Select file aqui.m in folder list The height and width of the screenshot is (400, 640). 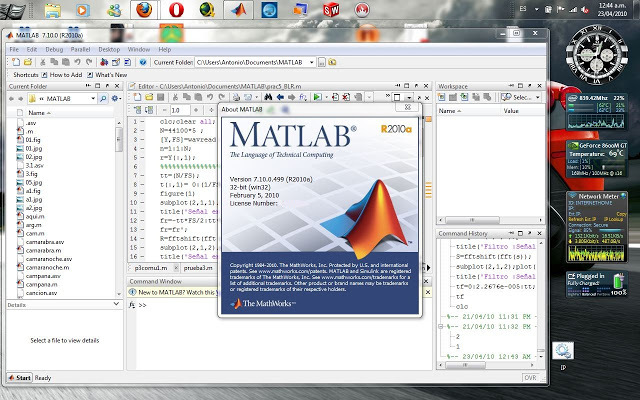(x=35, y=216)
